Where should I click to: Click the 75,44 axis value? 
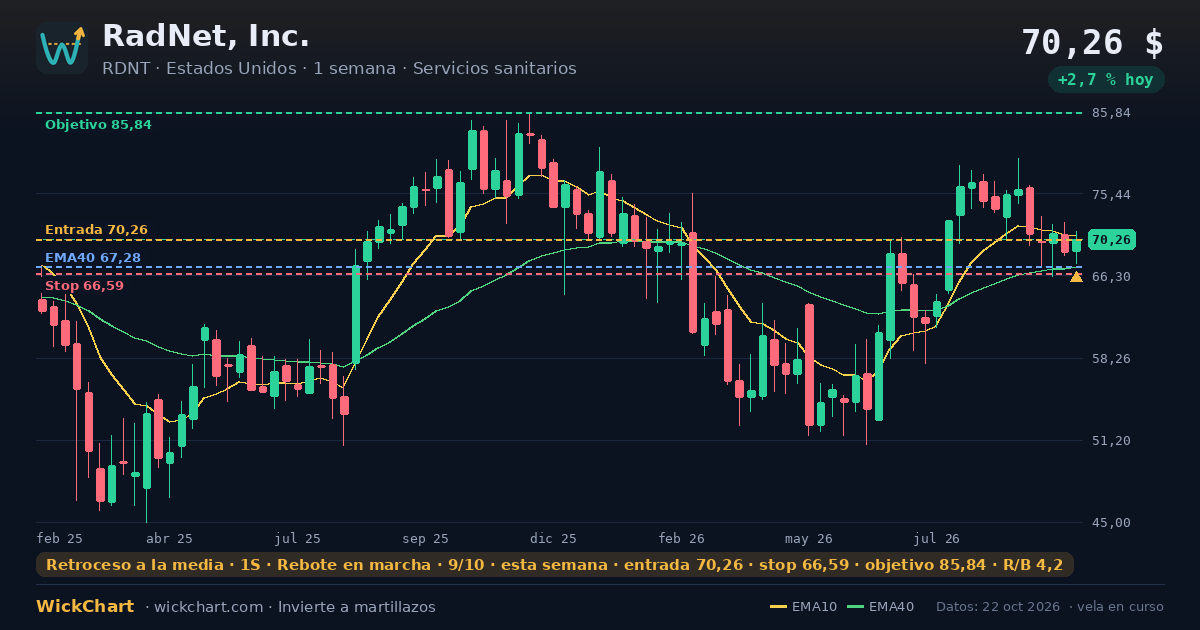click(1111, 194)
